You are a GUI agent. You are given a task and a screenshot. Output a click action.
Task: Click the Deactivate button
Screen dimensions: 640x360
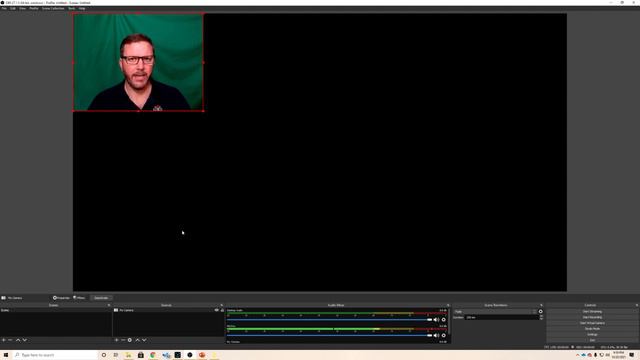tap(101, 298)
